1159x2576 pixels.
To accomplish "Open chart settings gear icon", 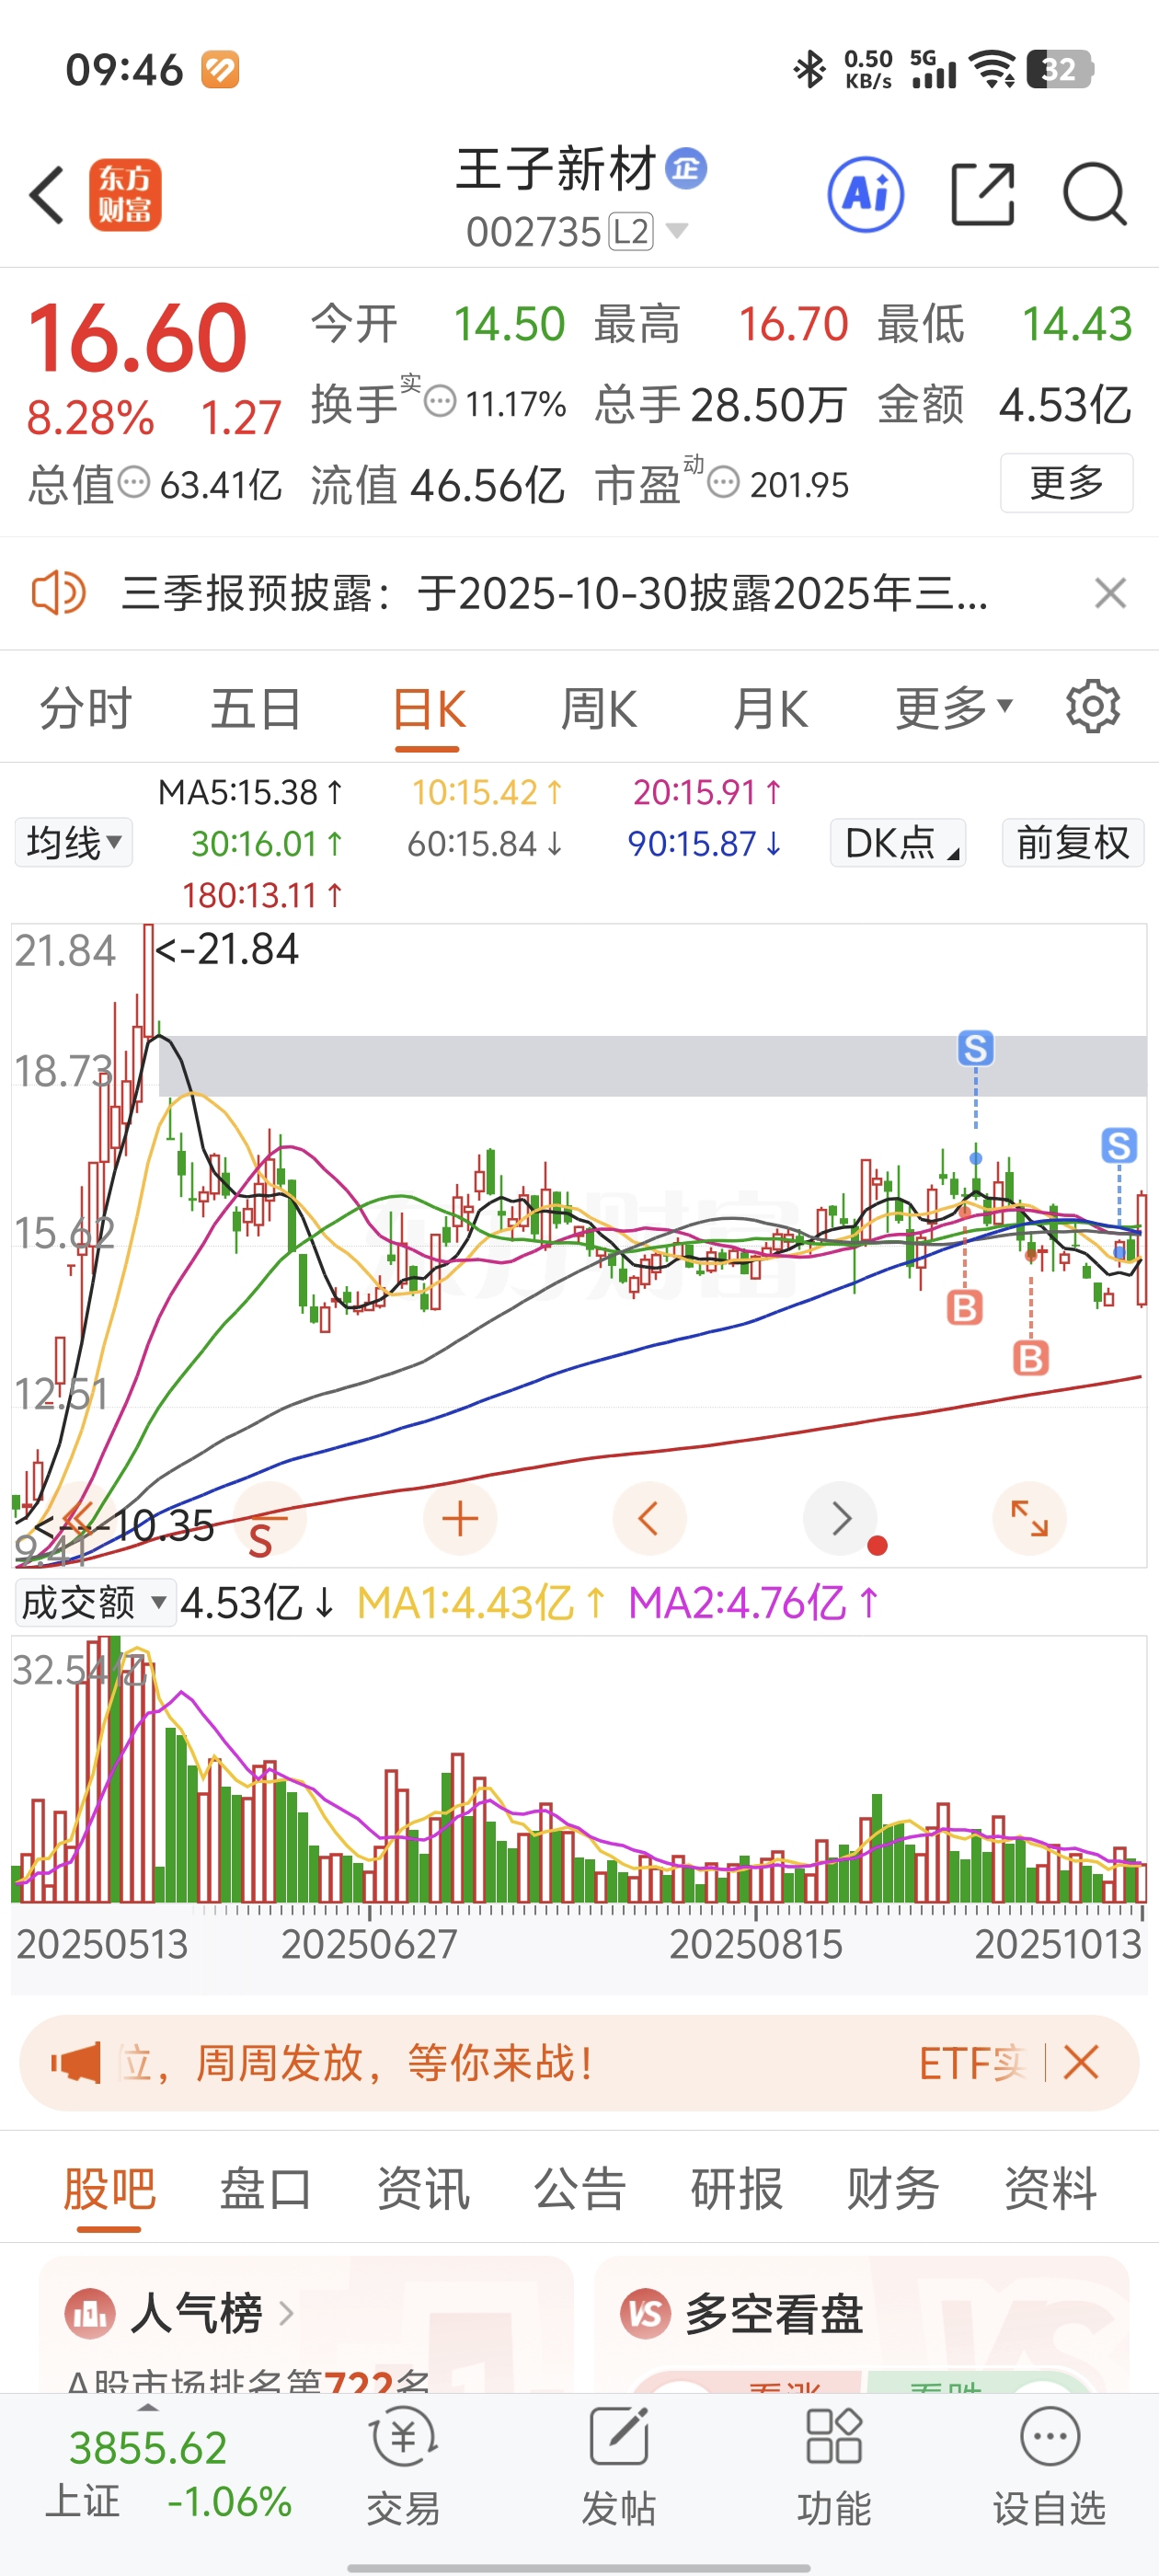I will click(x=1093, y=707).
